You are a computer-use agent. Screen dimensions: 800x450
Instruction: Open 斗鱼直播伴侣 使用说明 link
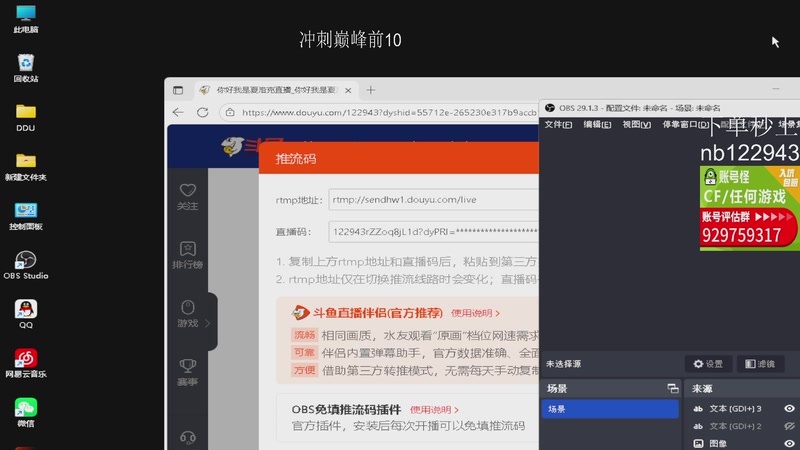tap(476, 313)
